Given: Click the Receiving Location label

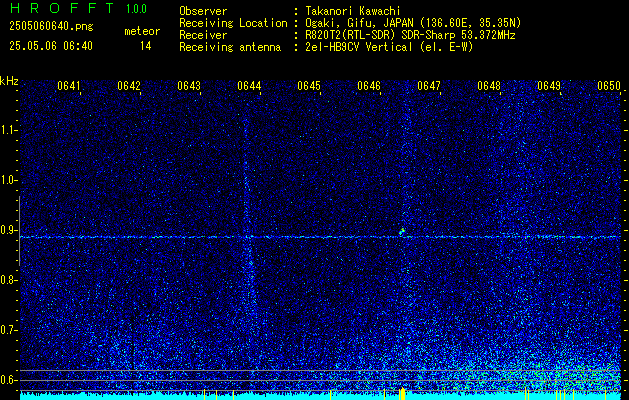Looking at the screenshot, I should tap(233, 23).
